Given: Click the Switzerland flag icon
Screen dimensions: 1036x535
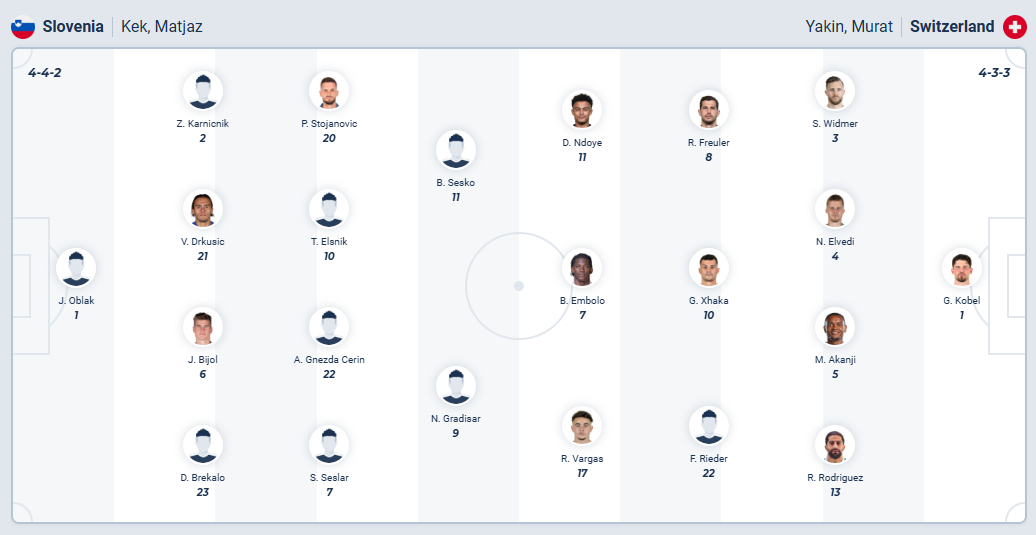Looking at the screenshot, I should (x=1014, y=27).
